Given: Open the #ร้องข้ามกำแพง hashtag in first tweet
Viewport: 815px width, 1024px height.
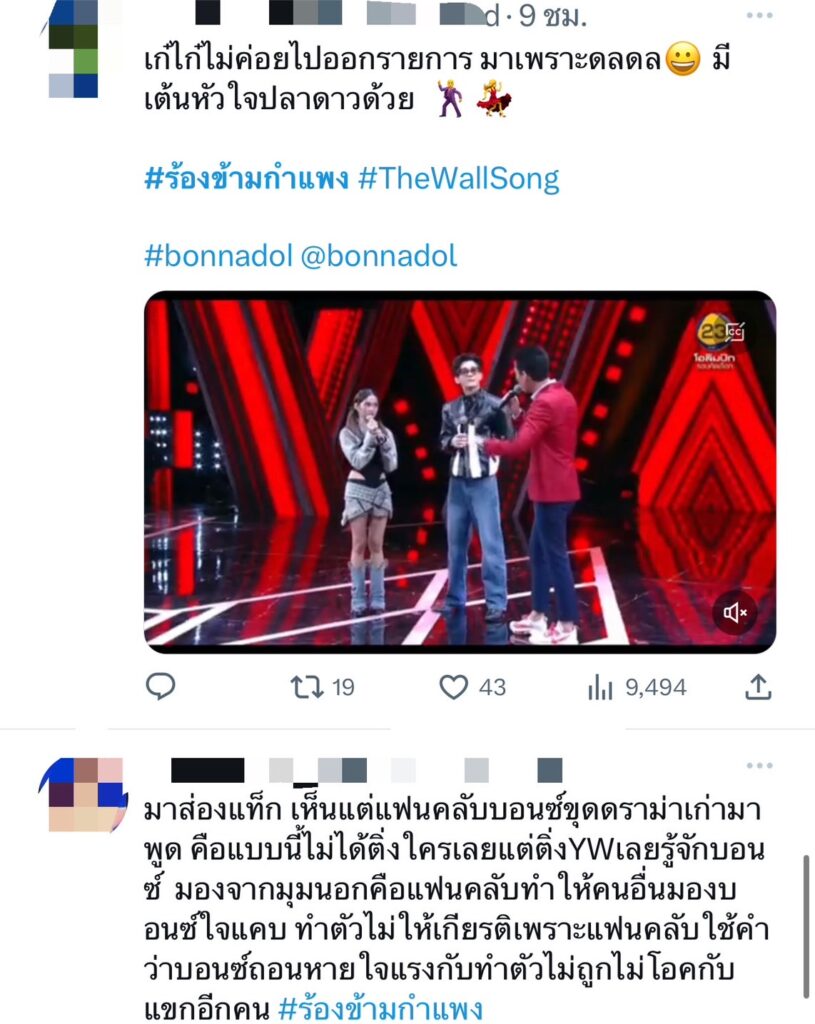Looking at the screenshot, I should click(x=246, y=178).
